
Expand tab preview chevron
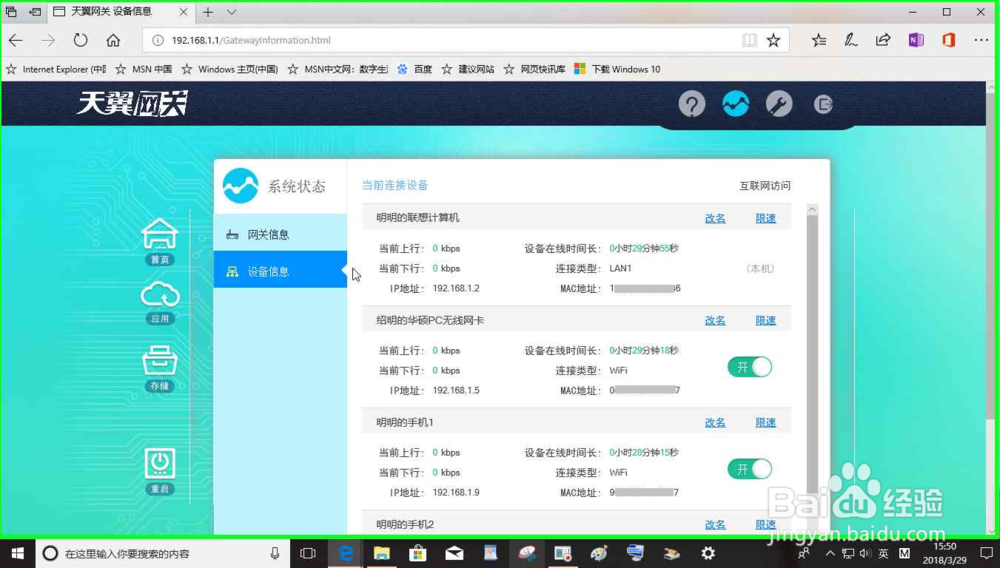coord(232,12)
